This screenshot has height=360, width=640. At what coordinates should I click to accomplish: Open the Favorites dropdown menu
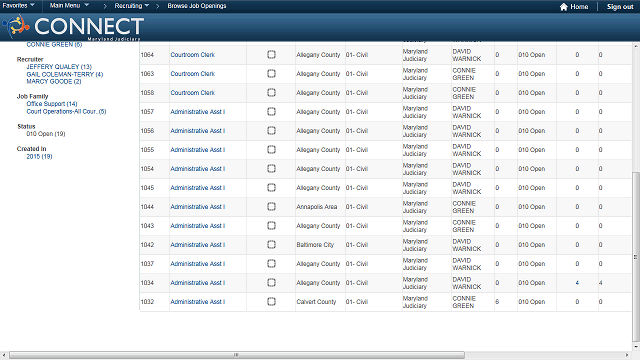18,6
